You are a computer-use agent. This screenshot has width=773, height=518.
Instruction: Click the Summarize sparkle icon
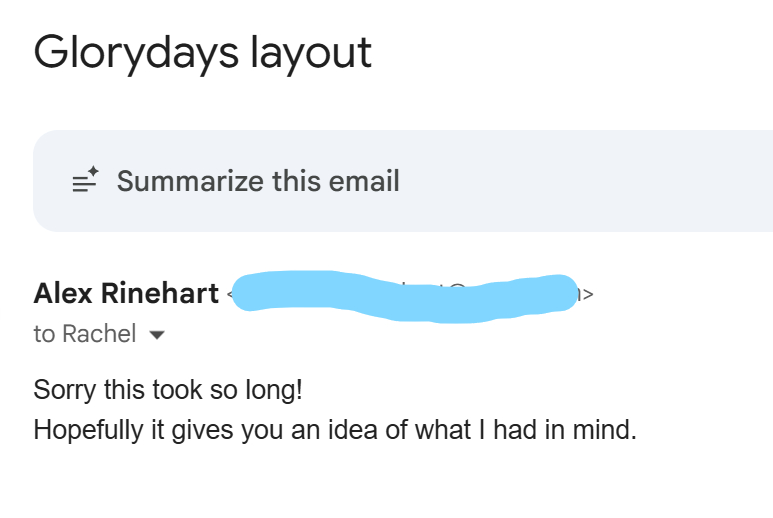point(86,181)
